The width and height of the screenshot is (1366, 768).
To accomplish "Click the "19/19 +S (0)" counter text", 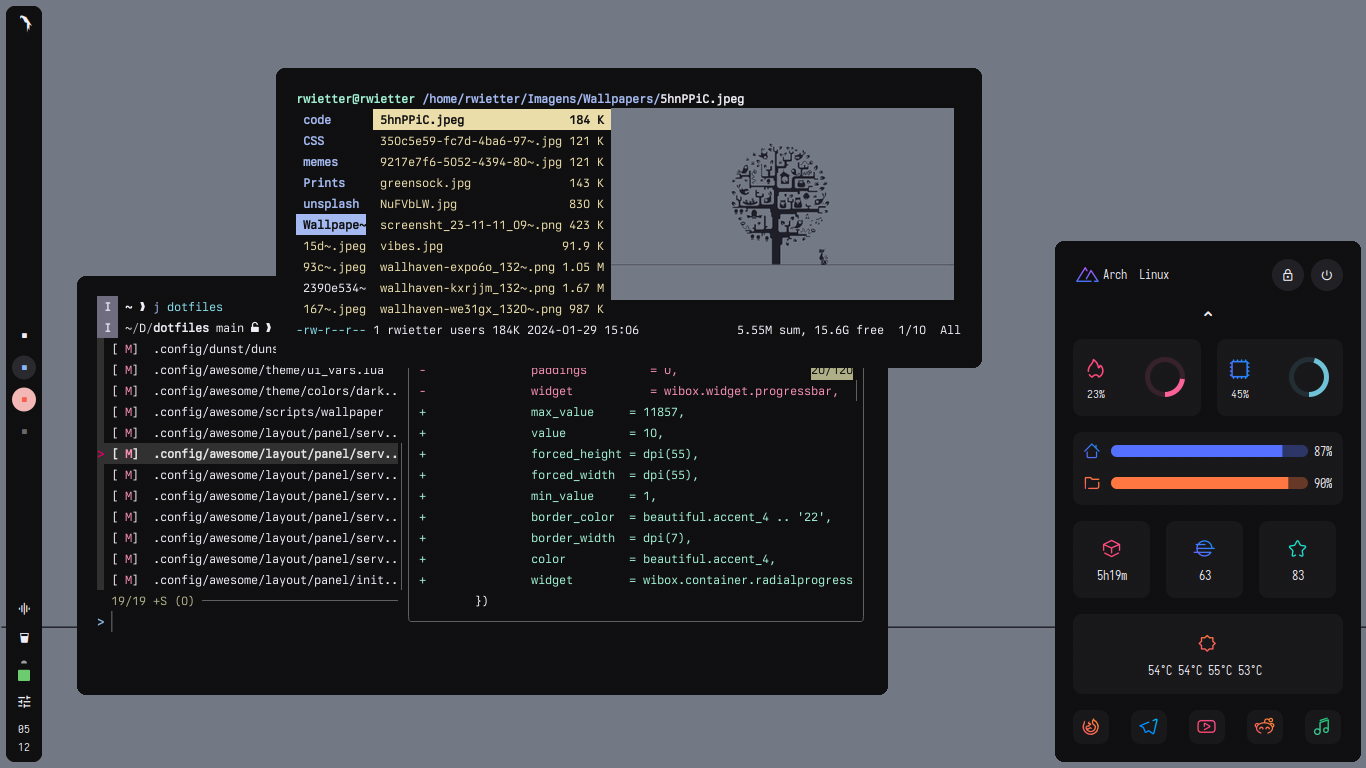I will [x=153, y=601].
